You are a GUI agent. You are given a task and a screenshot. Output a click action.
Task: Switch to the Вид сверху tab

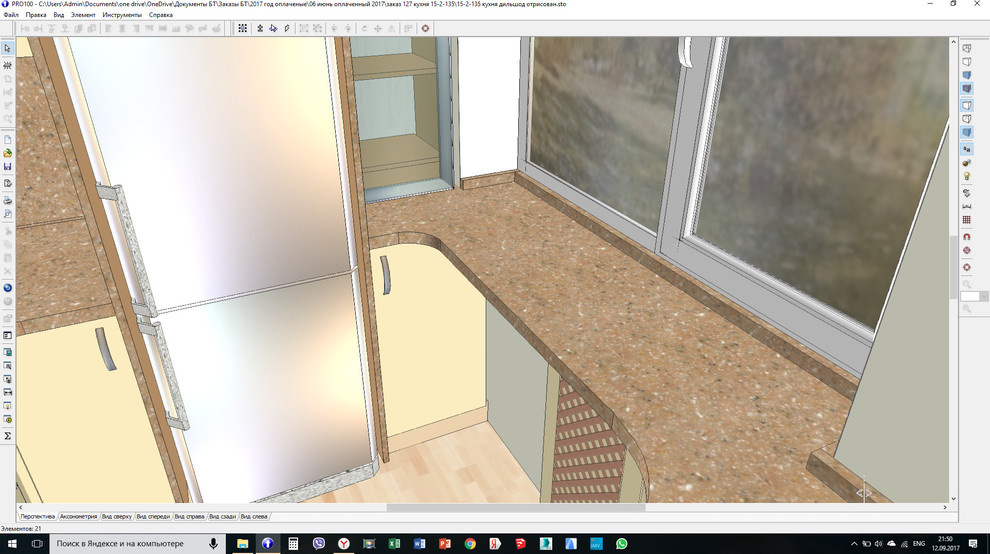pyautogui.click(x=116, y=517)
